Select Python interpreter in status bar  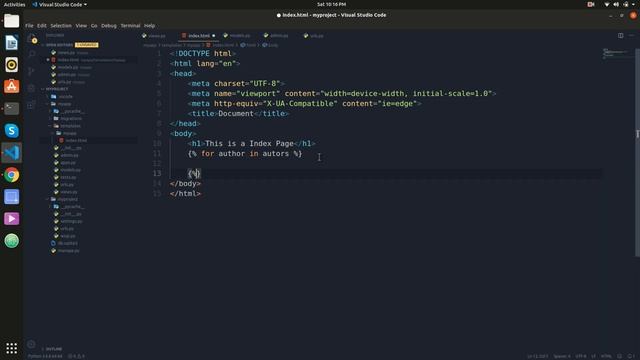tap(45, 356)
